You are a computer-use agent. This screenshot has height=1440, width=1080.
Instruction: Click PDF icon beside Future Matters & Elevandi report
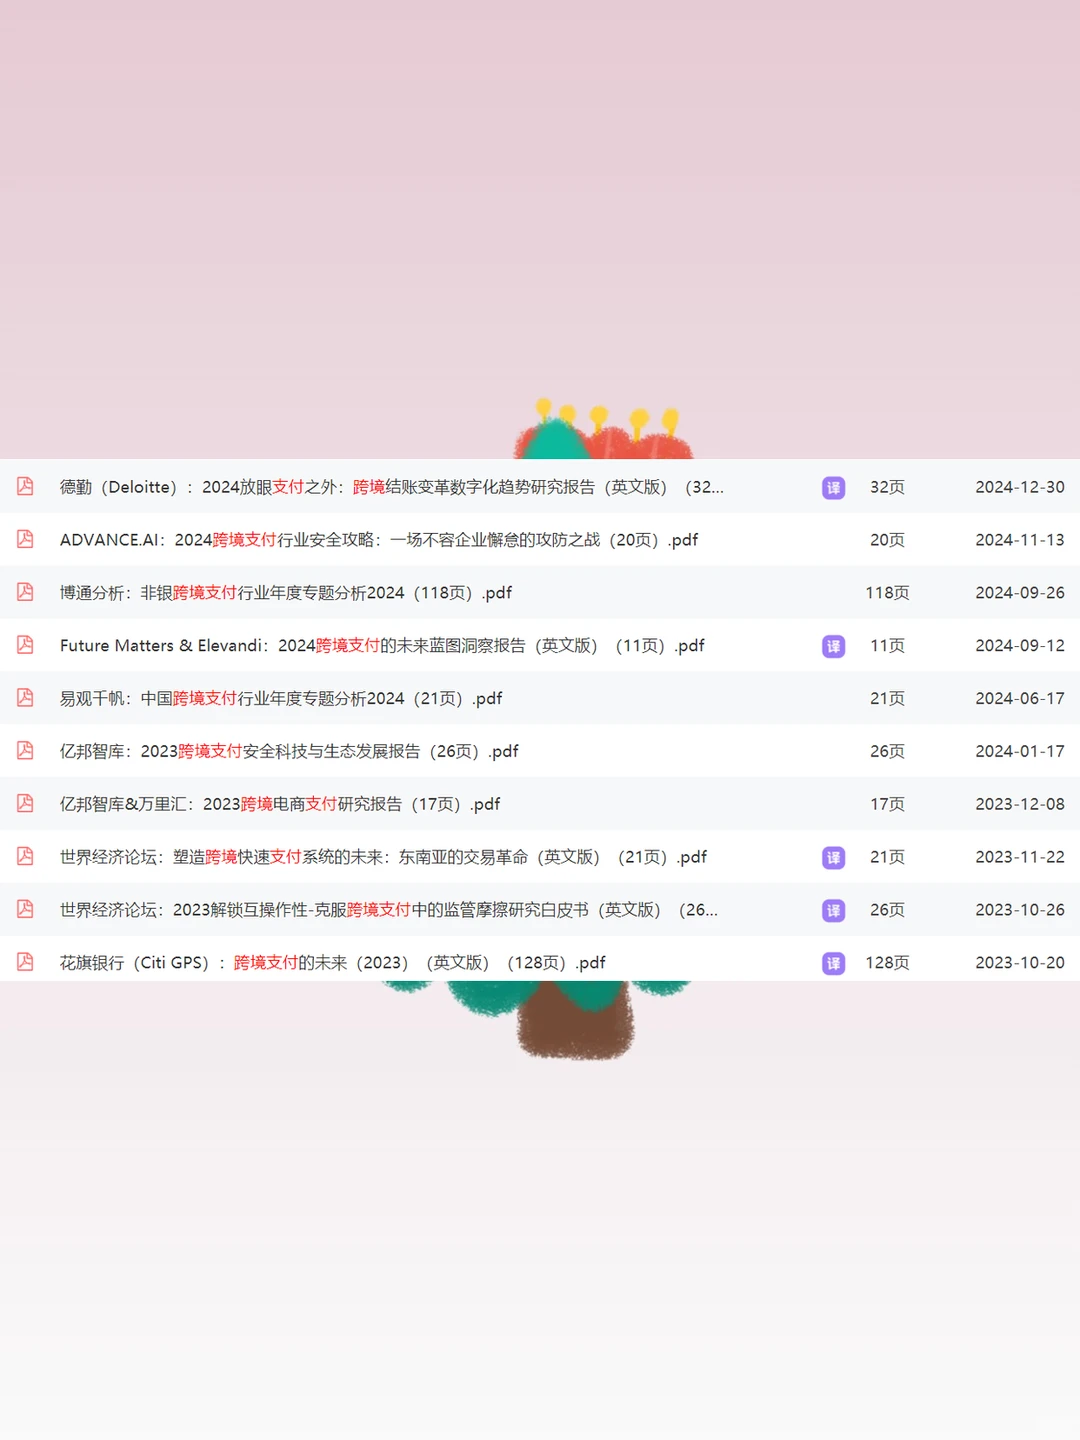25,645
